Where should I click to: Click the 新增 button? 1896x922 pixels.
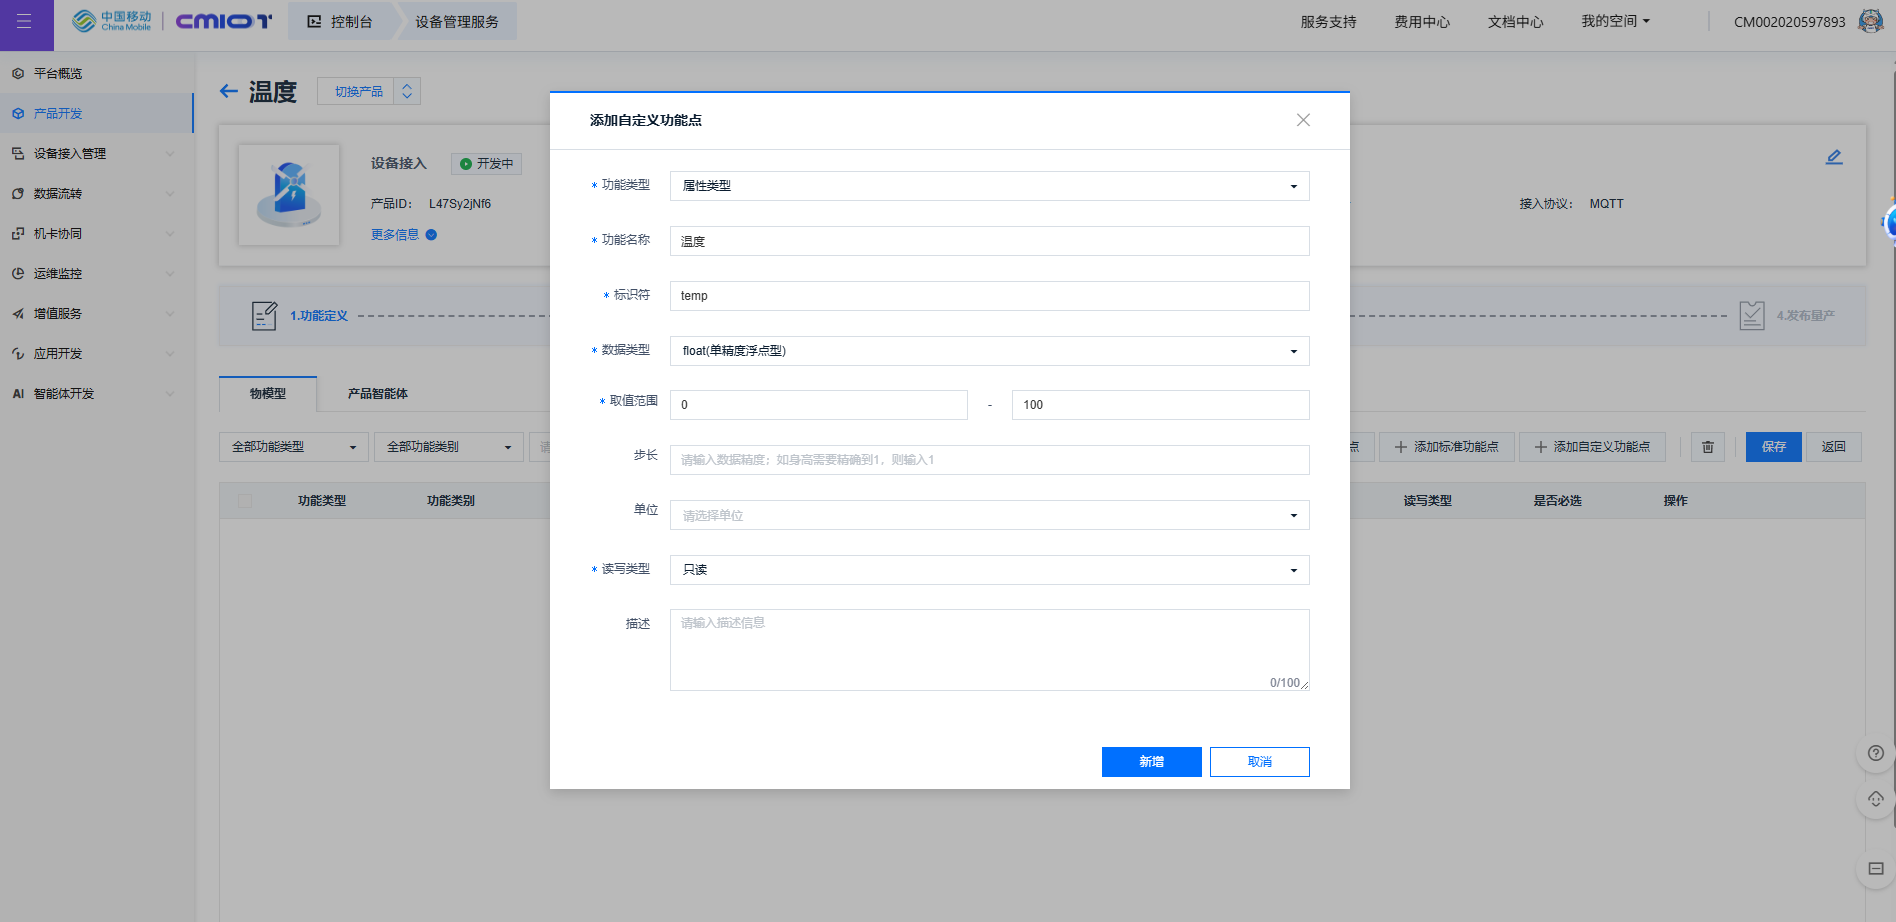1151,762
